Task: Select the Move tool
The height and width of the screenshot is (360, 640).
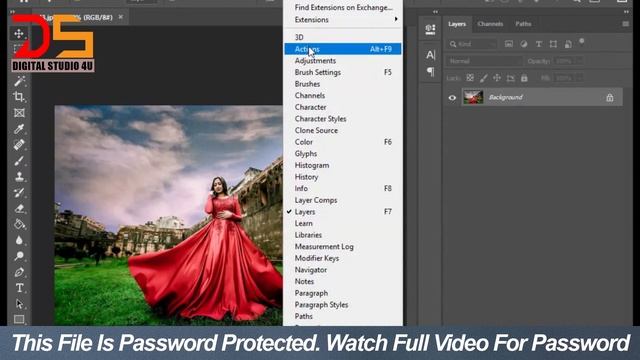Action: (19, 34)
